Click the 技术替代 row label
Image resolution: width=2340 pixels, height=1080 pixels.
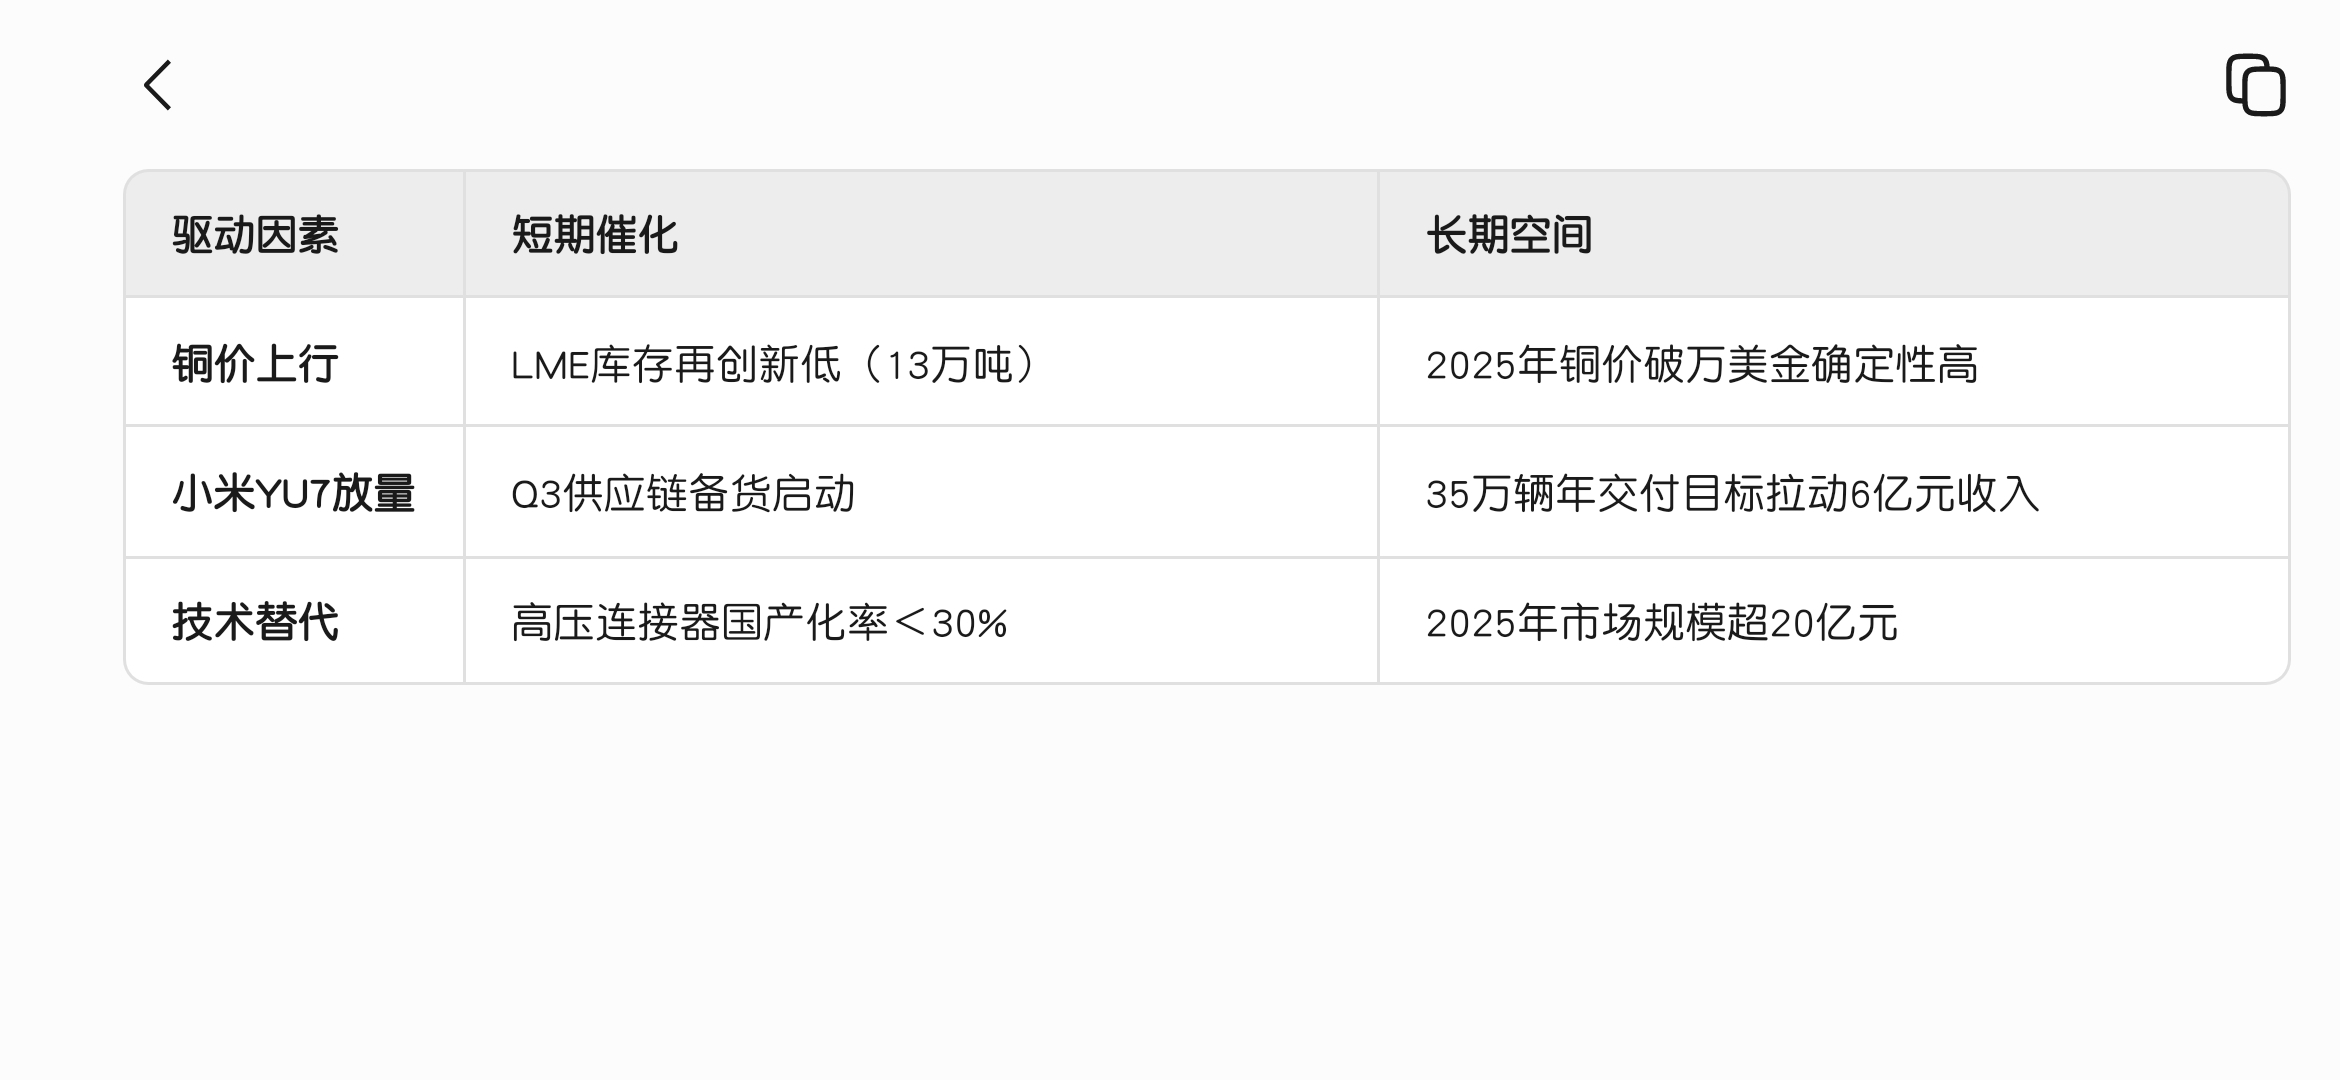tap(255, 622)
